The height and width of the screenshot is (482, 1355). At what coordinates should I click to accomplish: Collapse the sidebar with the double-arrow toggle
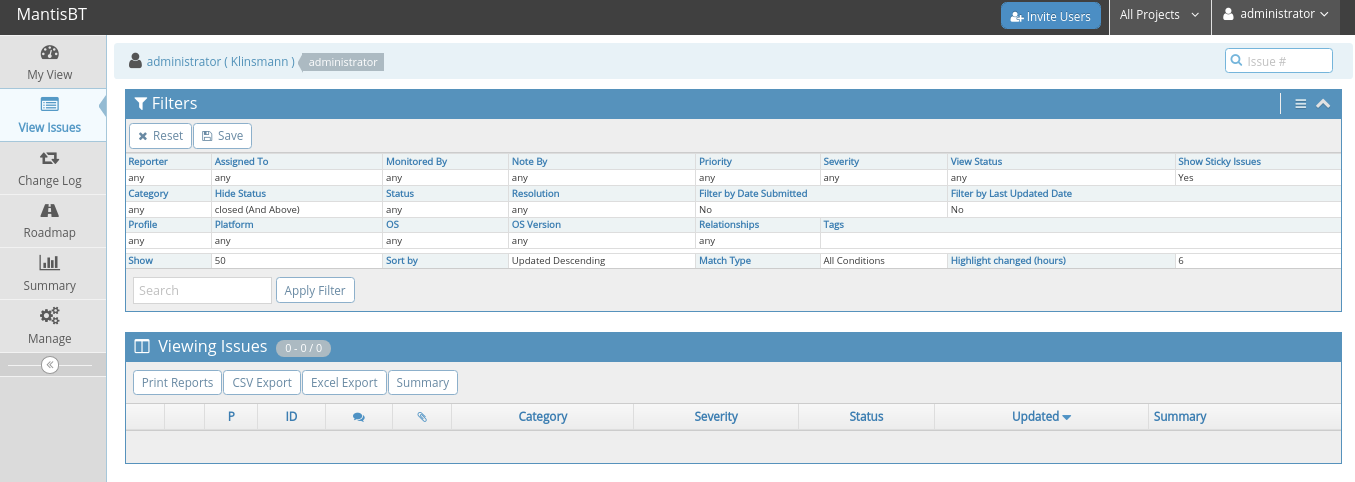pyautogui.click(x=50, y=365)
